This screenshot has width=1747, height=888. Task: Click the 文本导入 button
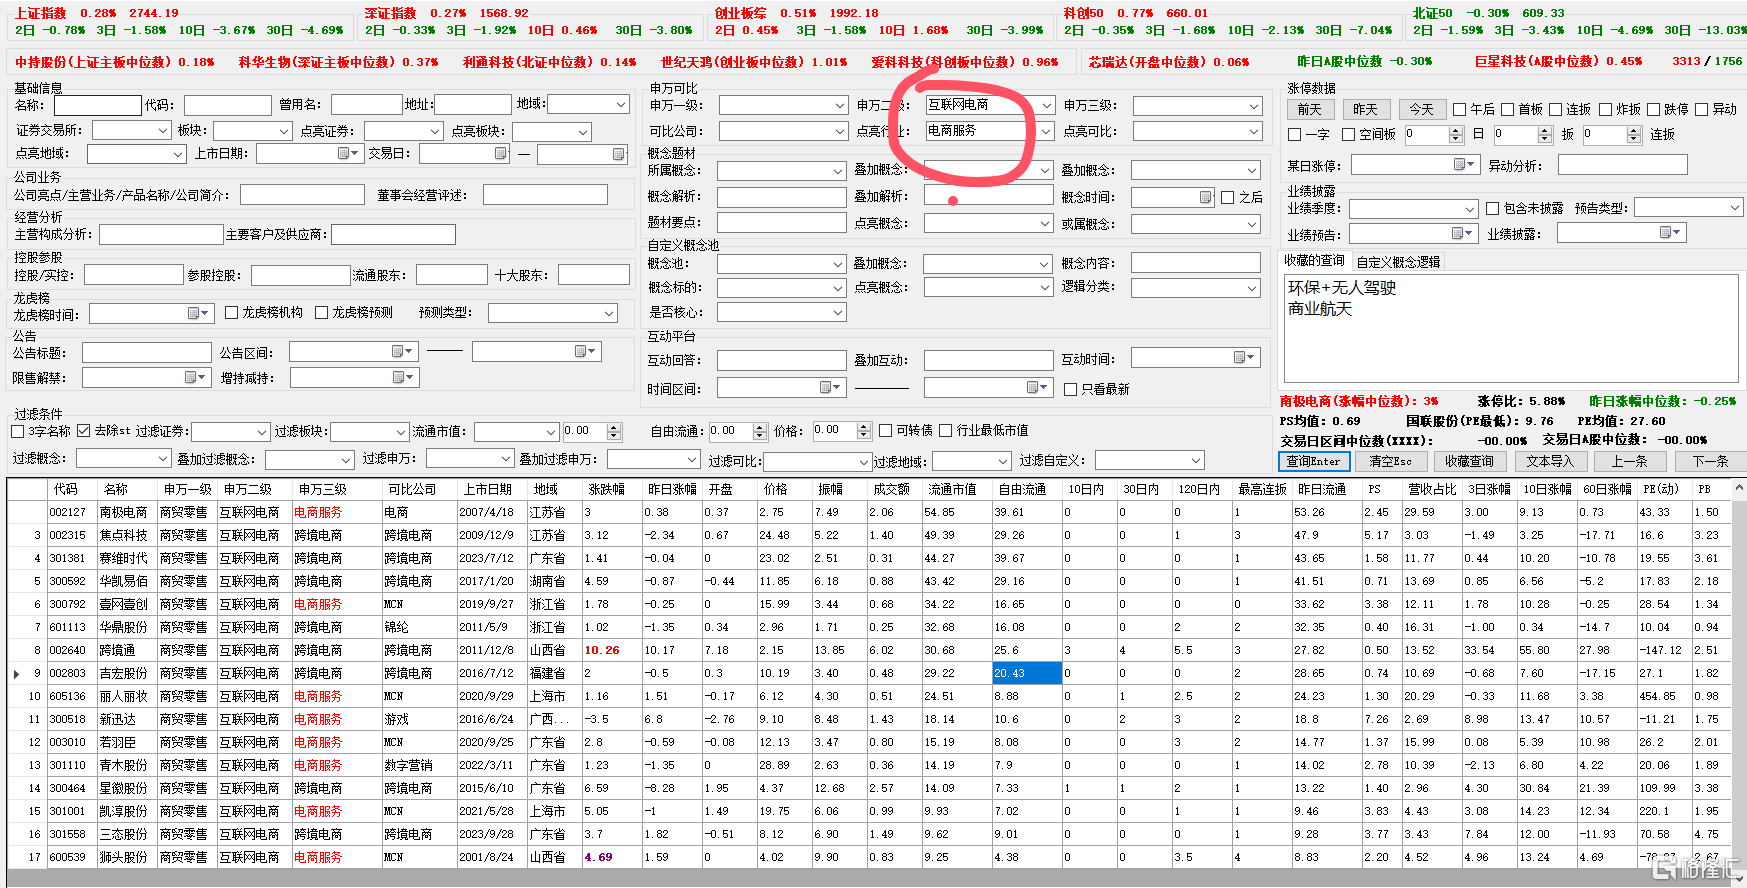point(1550,461)
